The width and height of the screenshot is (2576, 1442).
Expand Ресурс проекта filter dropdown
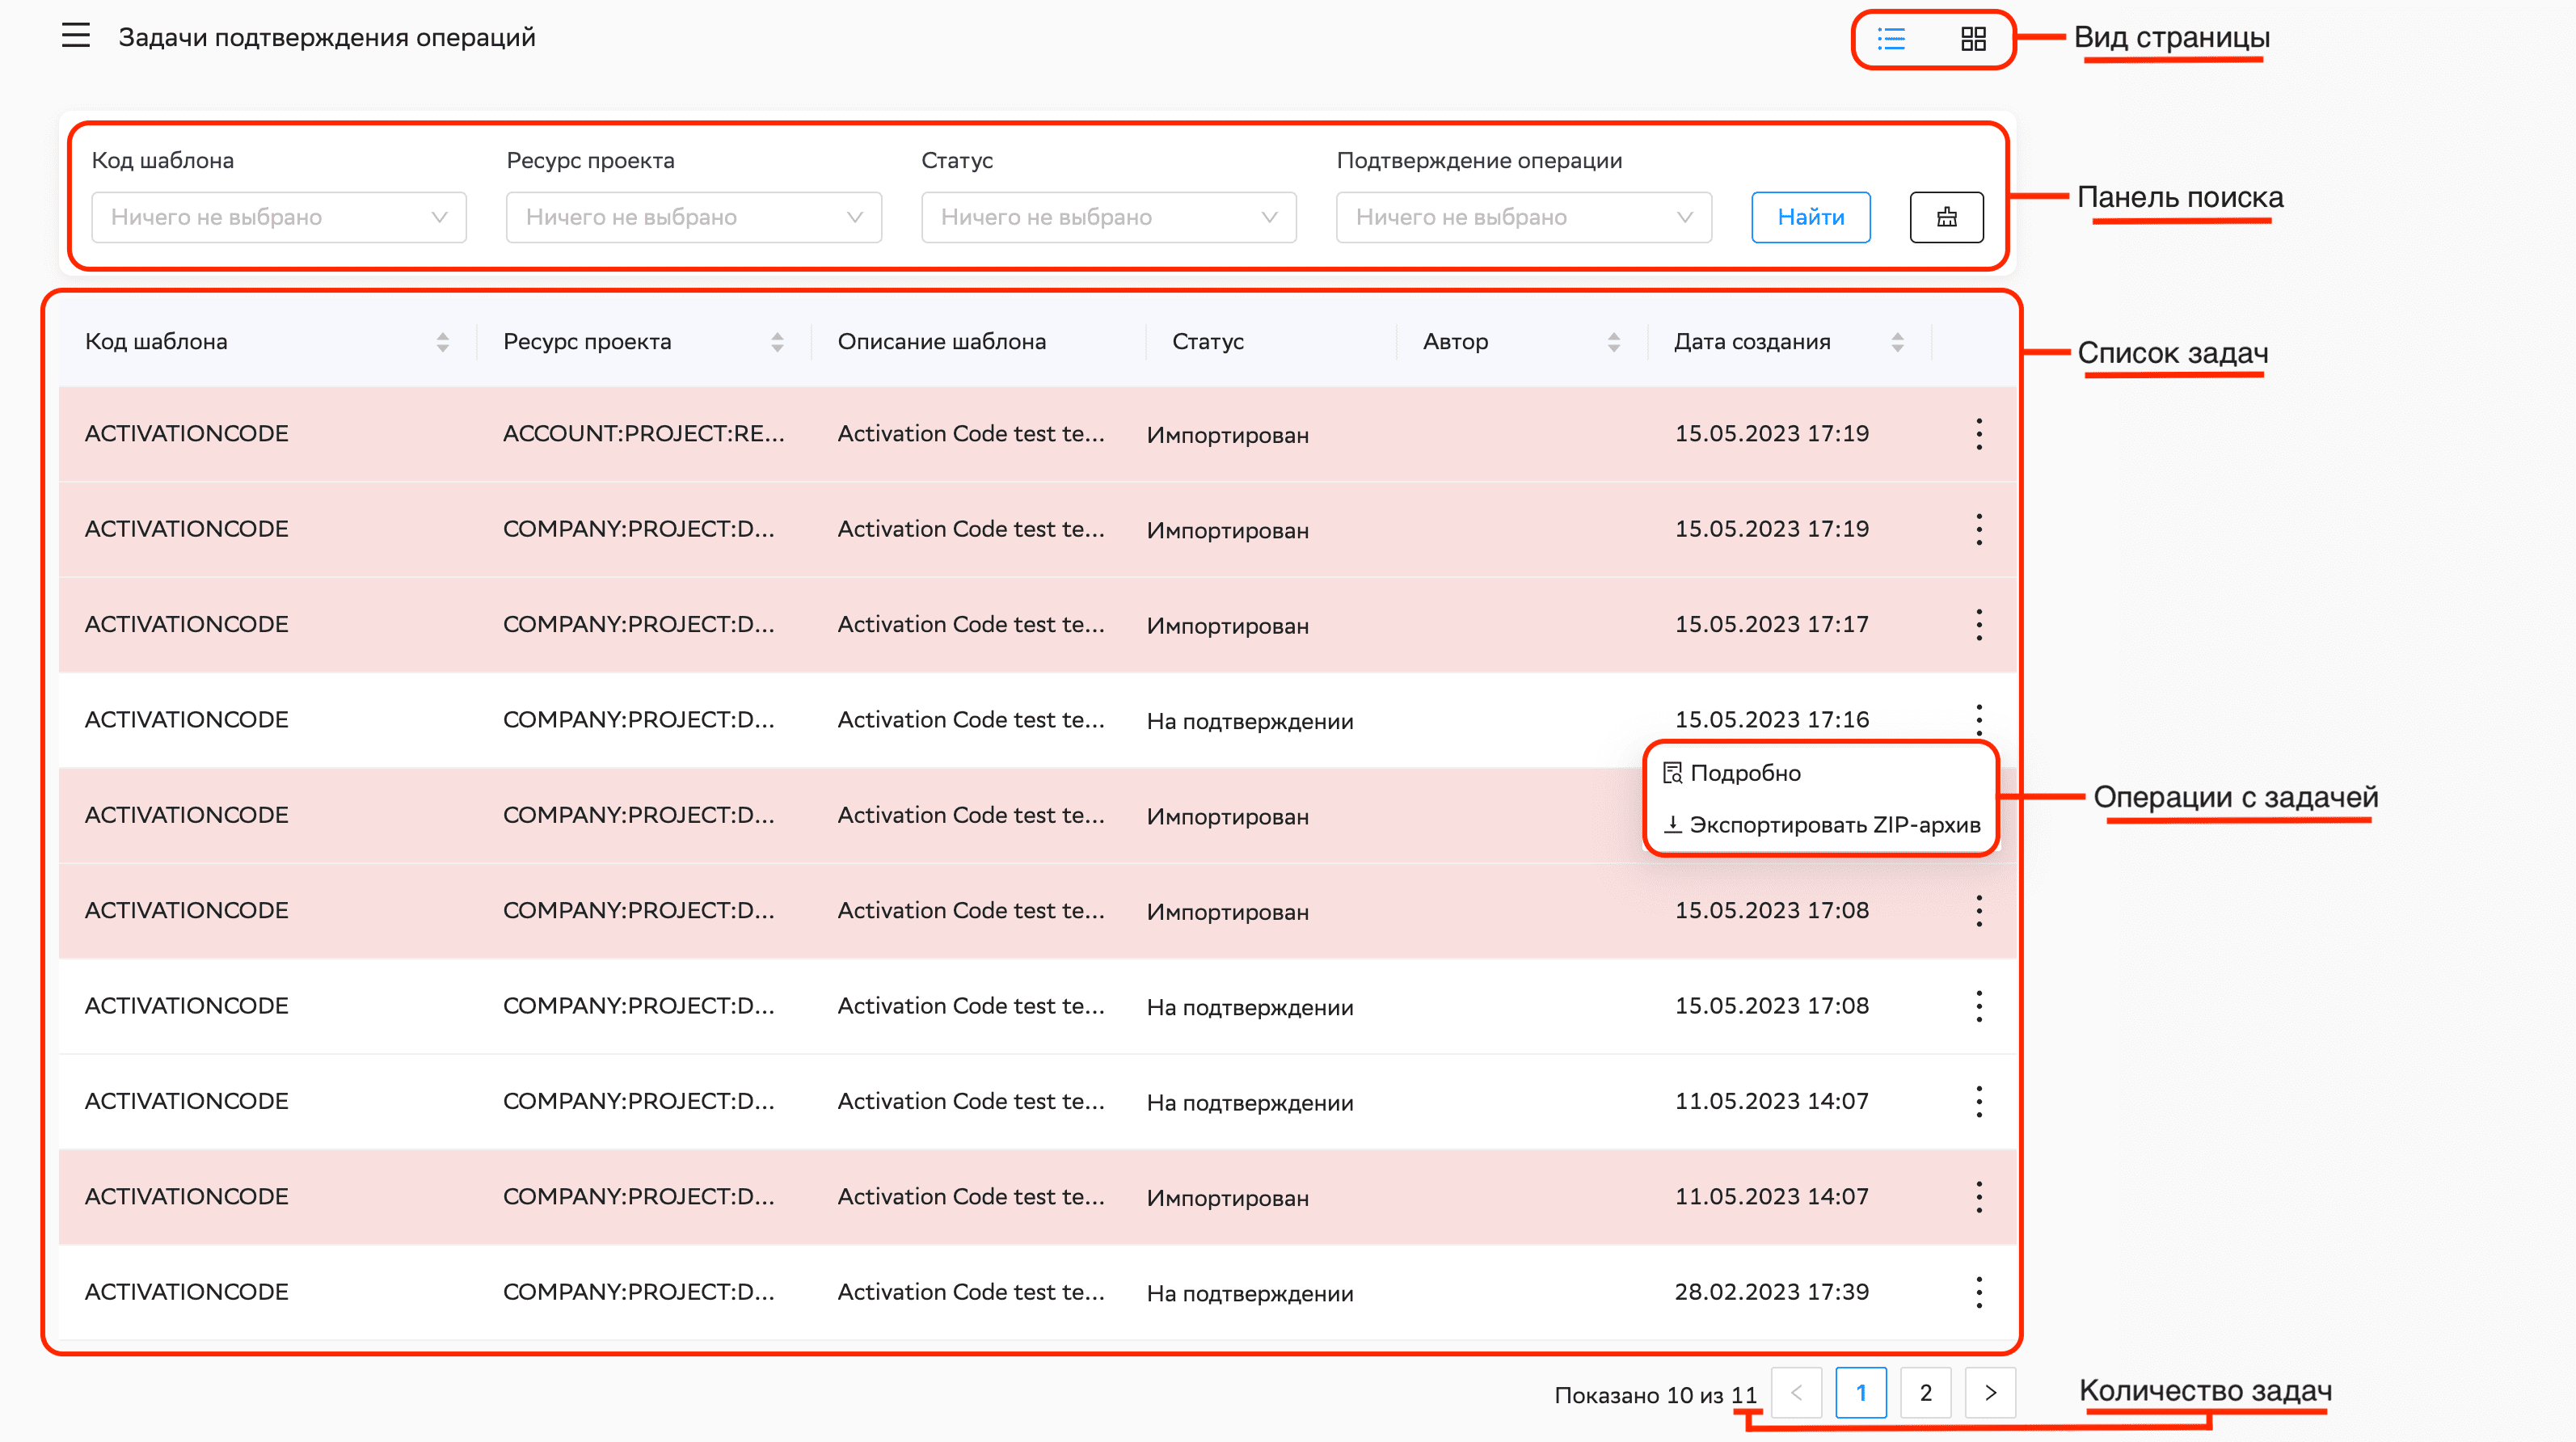pos(693,217)
